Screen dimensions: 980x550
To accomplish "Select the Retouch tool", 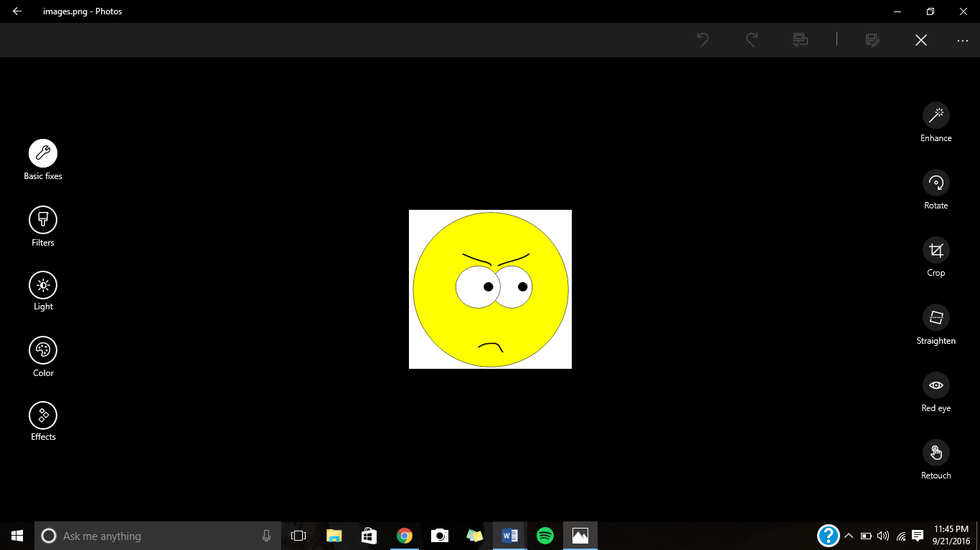I will (x=936, y=453).
